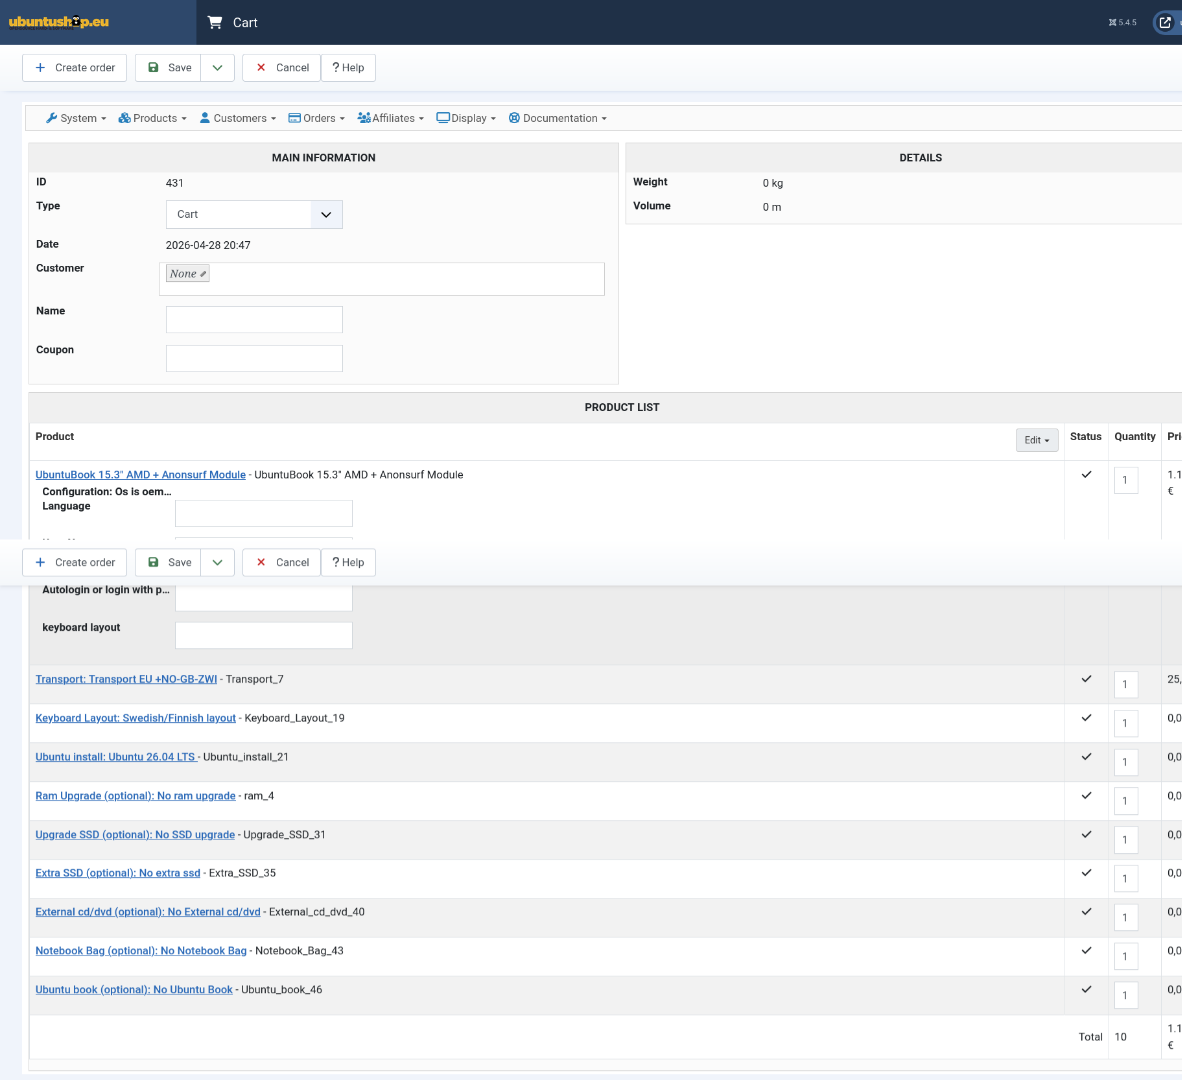The width and height of the screenshot is (1182, 1080).
Task: Expand the Save options arrow in top toolbar
Action: tap(217, 68)
